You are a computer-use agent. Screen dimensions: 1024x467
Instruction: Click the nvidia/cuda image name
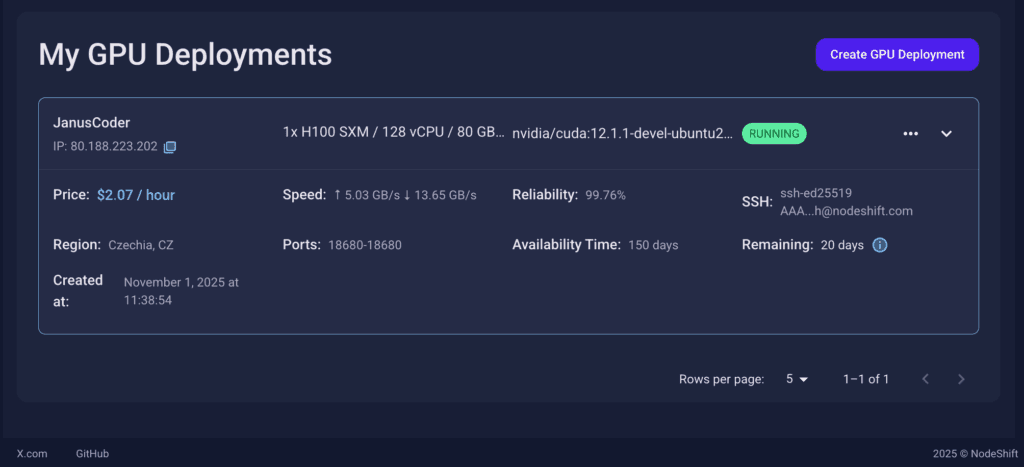tap(623, 134)
